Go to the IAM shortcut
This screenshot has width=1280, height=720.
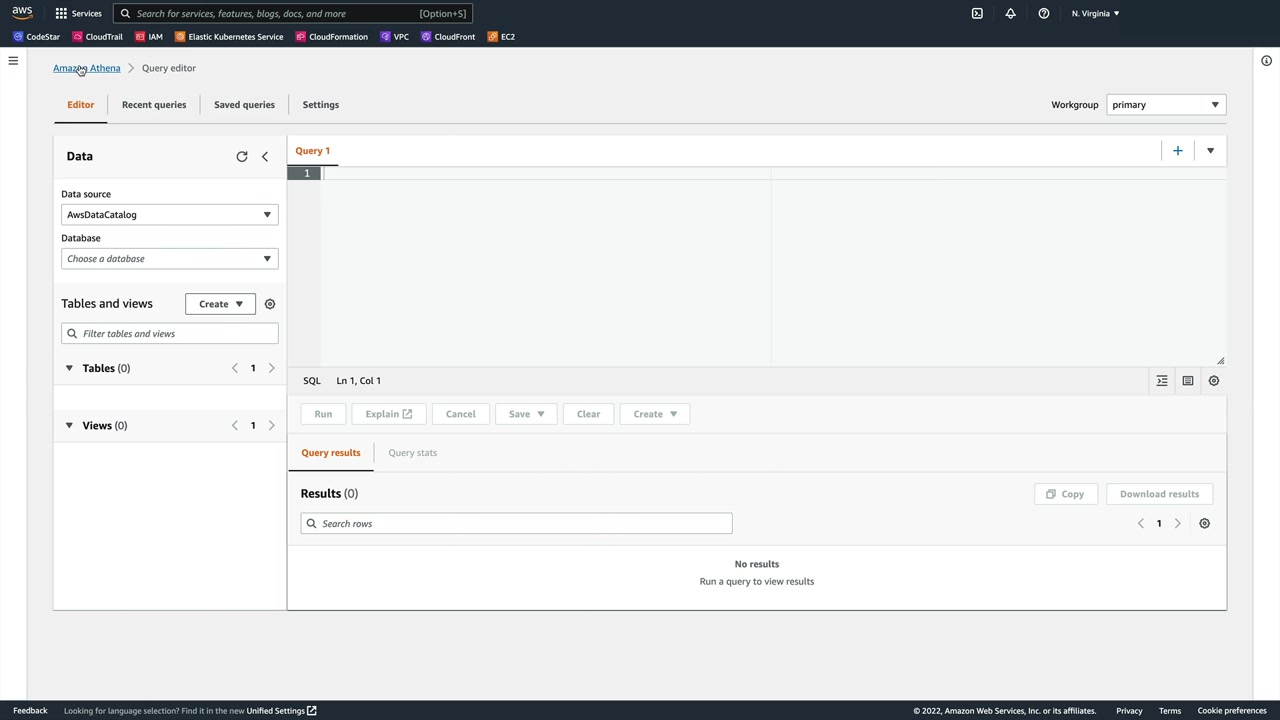click(148, 37)
